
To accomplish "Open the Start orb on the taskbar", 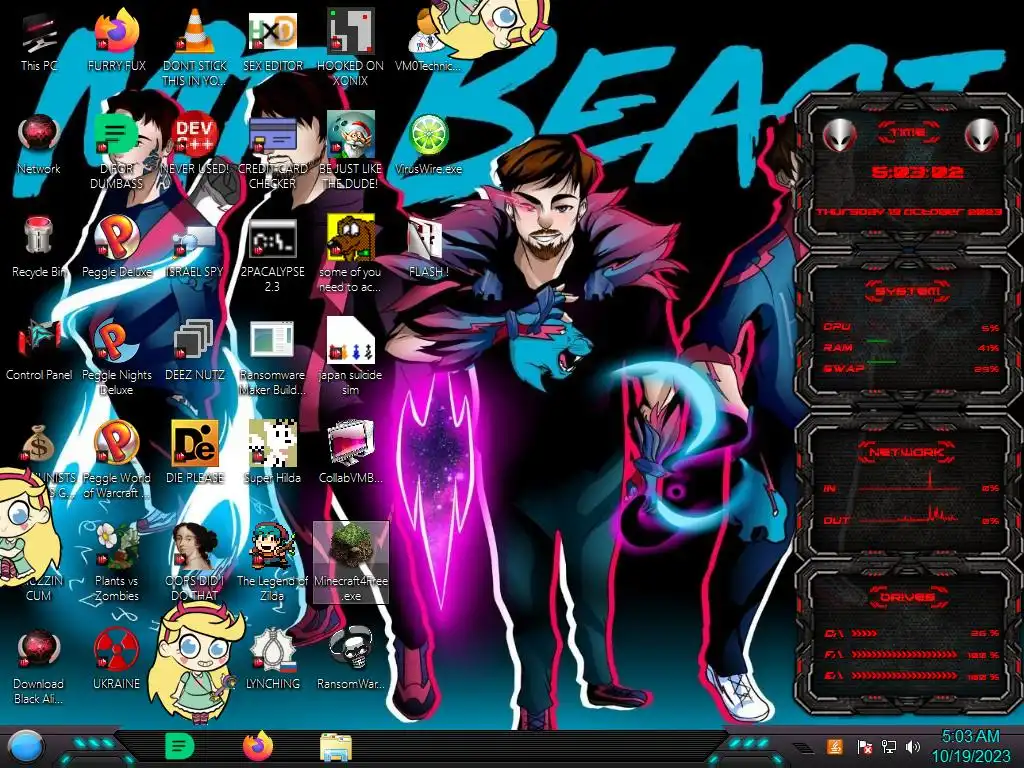I will coord(26,747).
